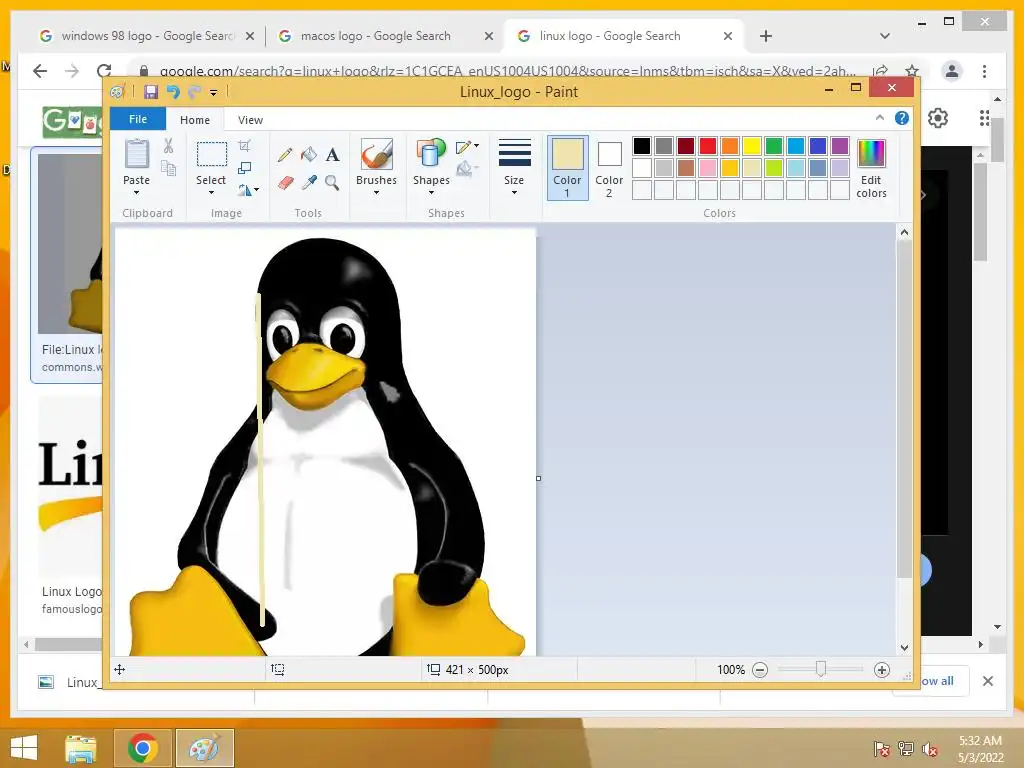The width and height of the screenshot is (1024, 768).
Task: Open Customize Quick Access Toolbar dropdown
Action: click(x=214, y=93)
